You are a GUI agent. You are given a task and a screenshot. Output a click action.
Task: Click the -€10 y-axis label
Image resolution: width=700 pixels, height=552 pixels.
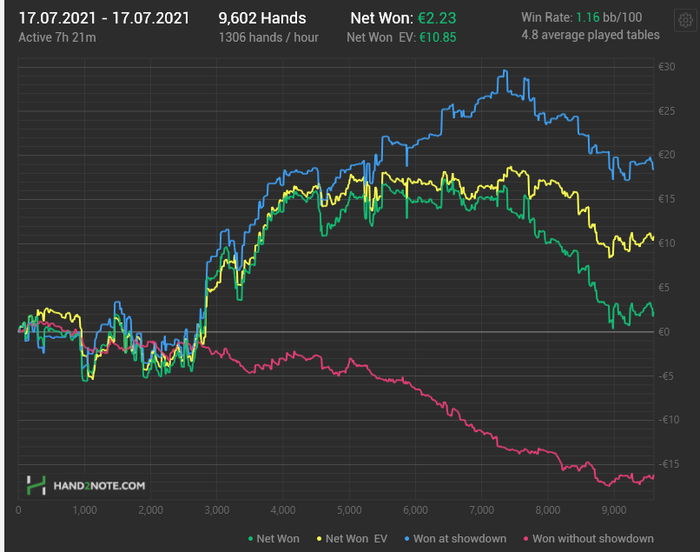(x=669, y=420)
